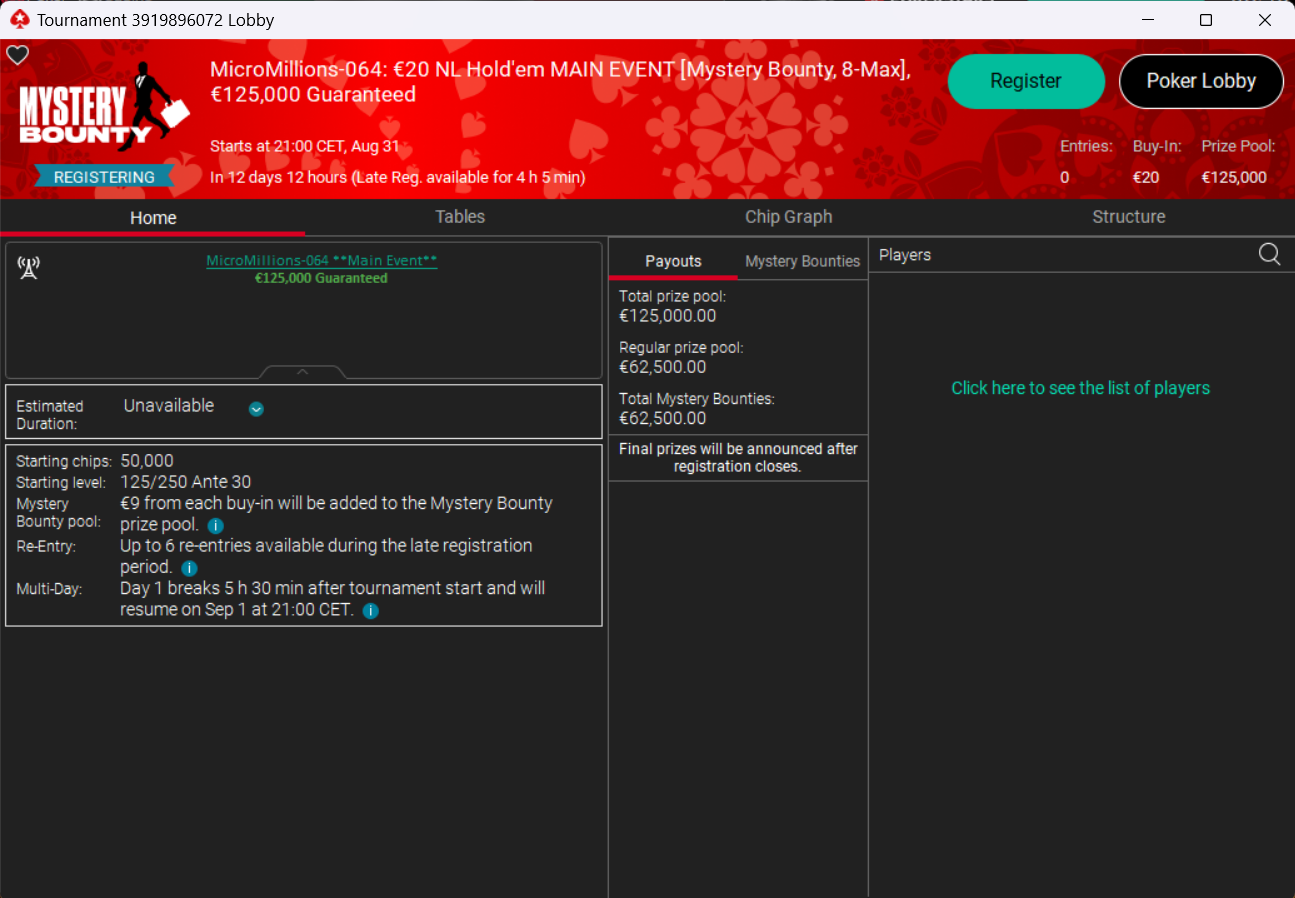This screenshot has width=1295, height=898.
Task: Switch to the Tables tab
Action: click(x=460, y=217)
